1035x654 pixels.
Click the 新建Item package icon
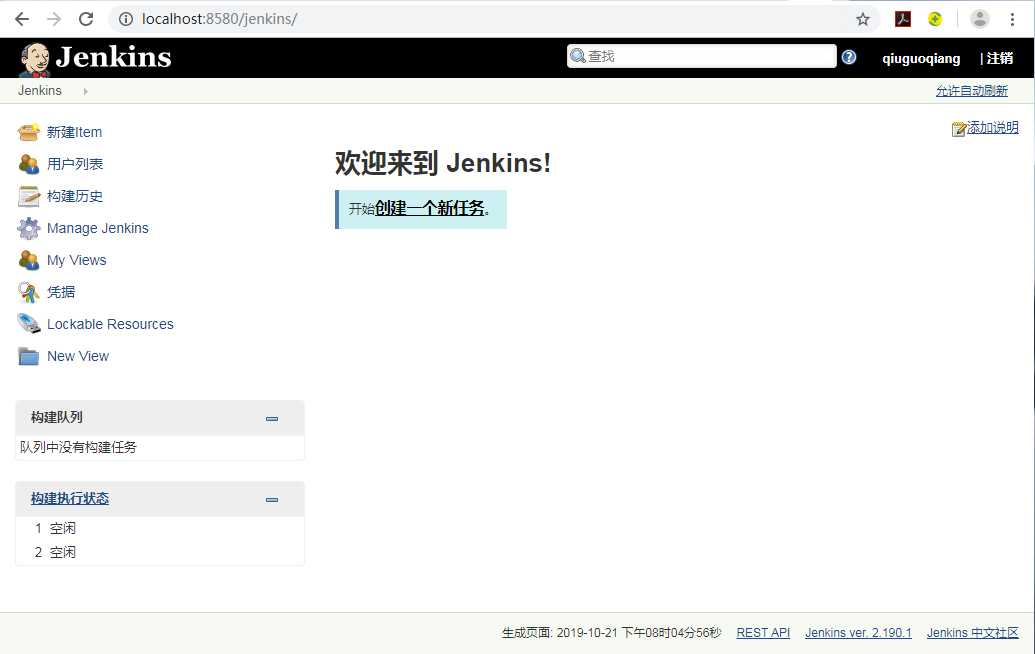point(28,132)
